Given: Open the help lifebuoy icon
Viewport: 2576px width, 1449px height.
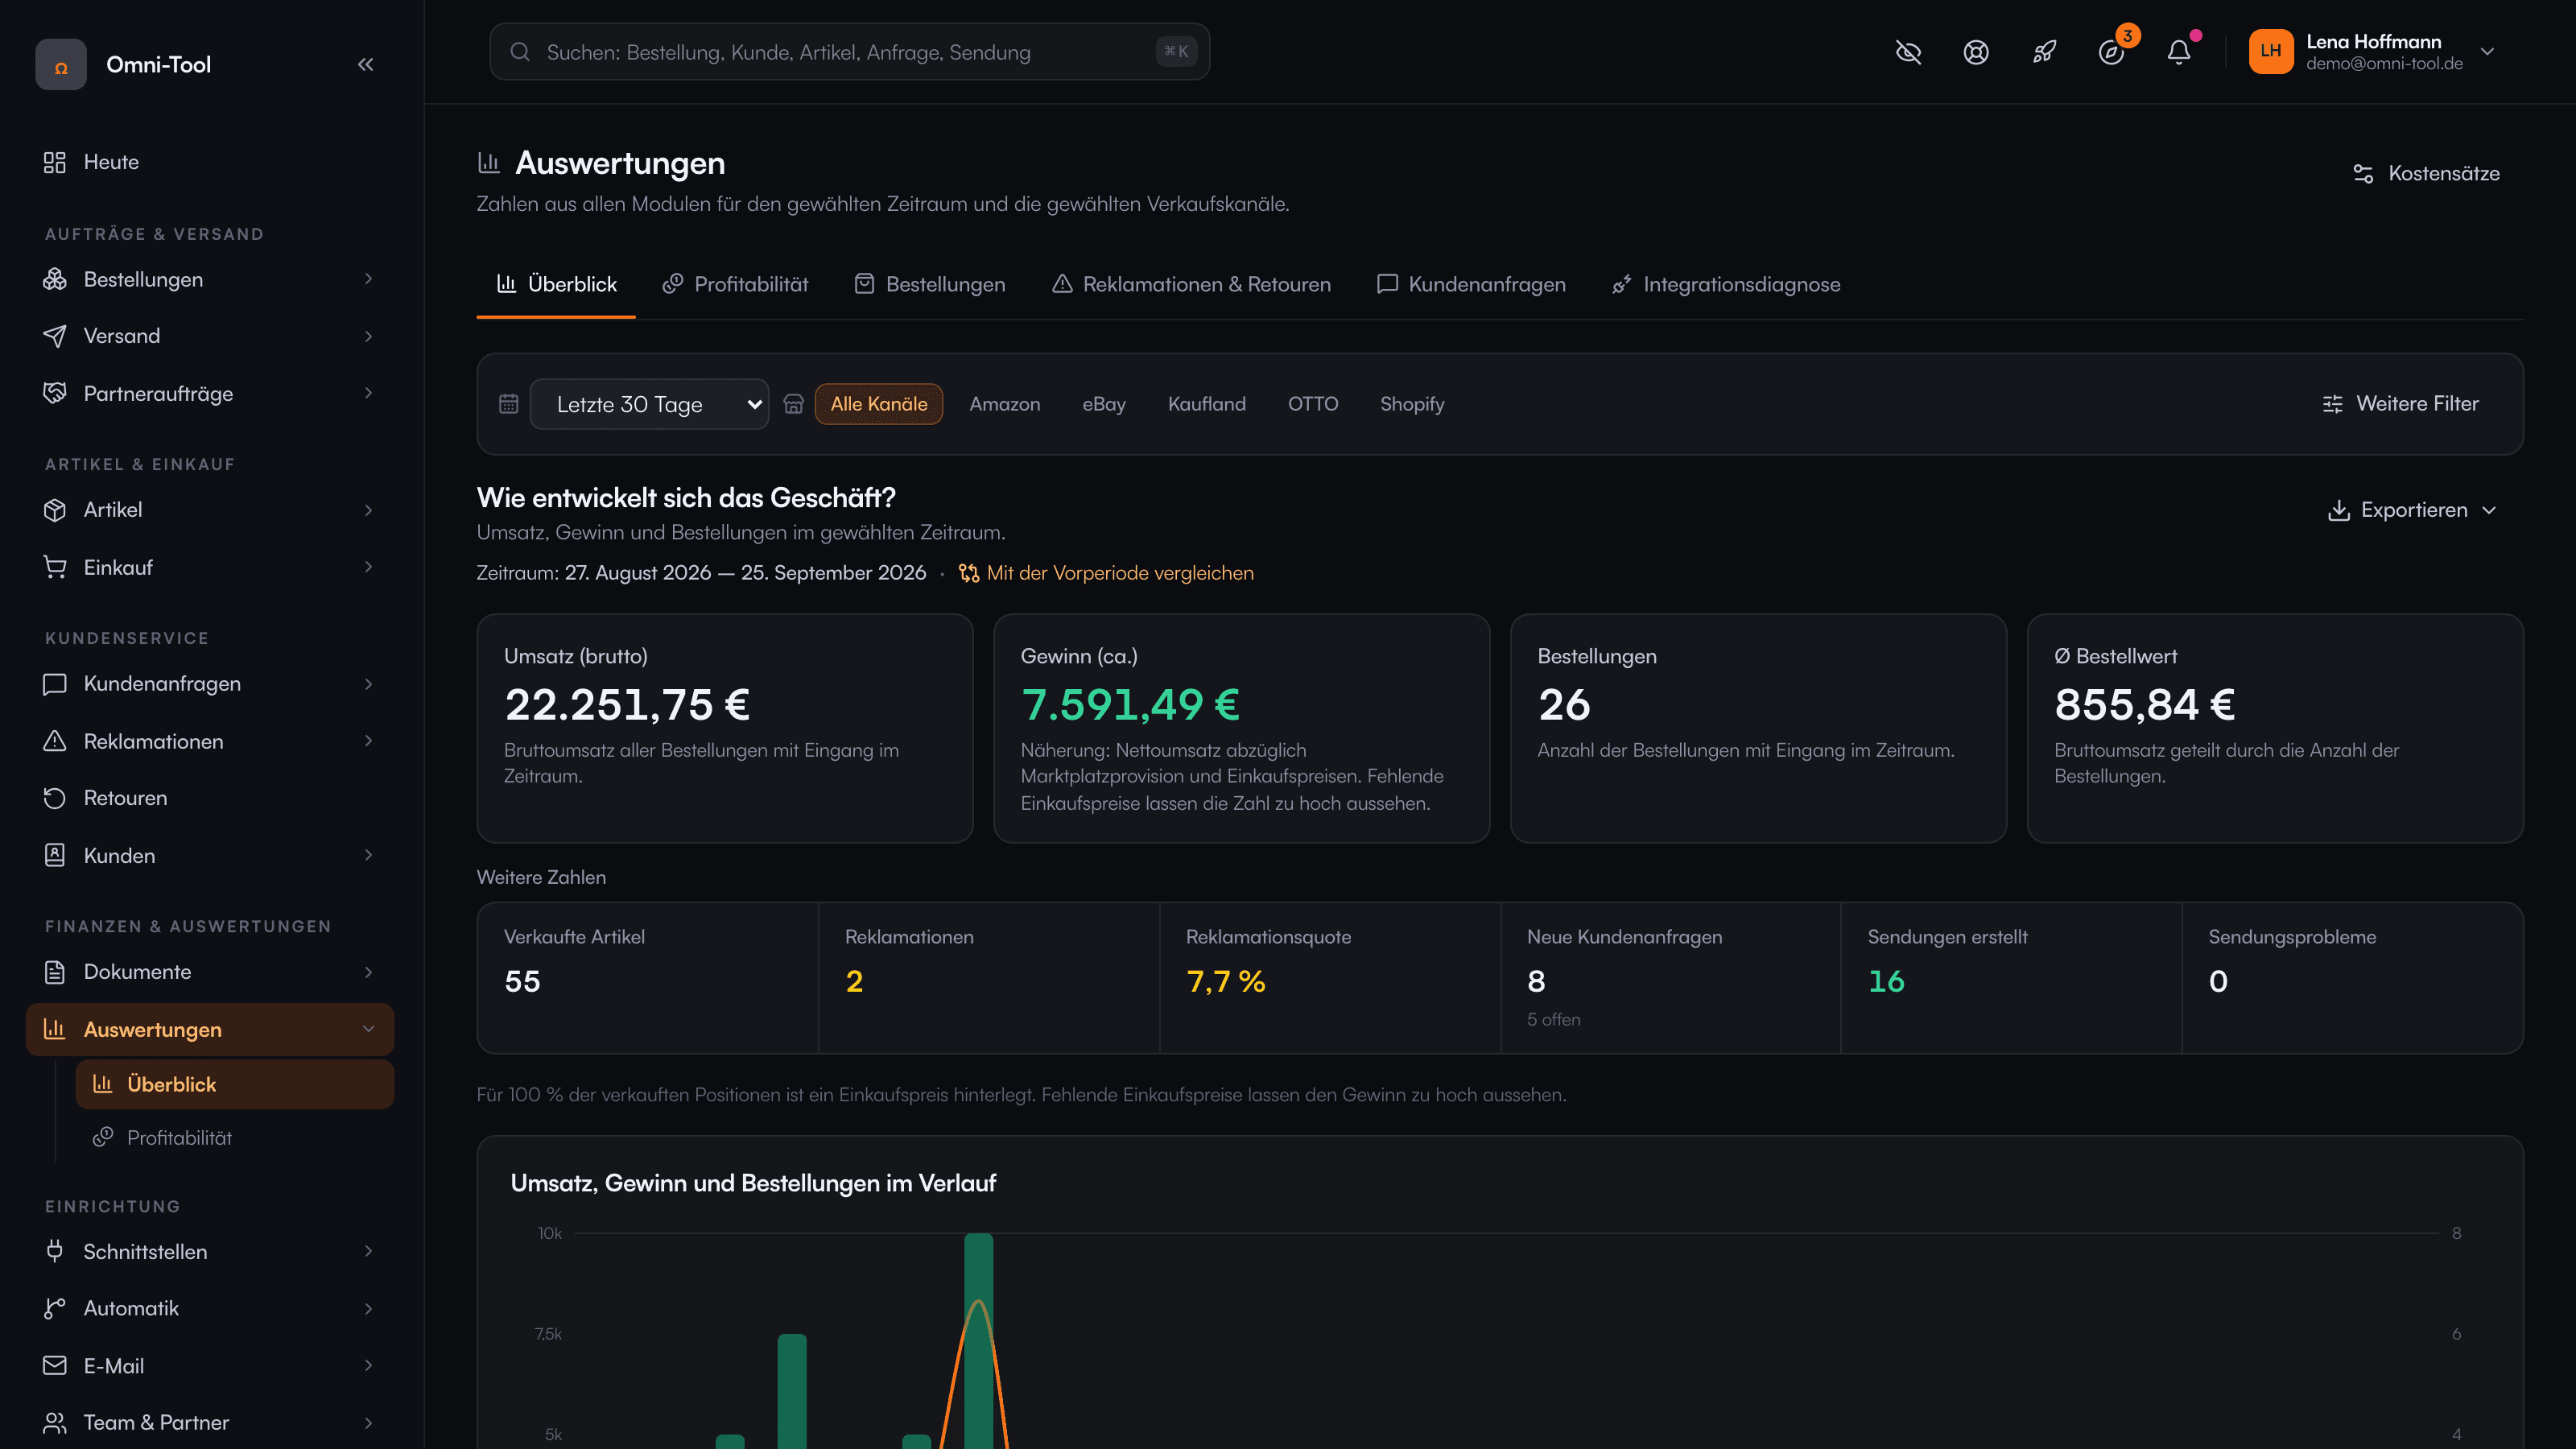Looking at the screenshot, I should [x=1976, y=52].
